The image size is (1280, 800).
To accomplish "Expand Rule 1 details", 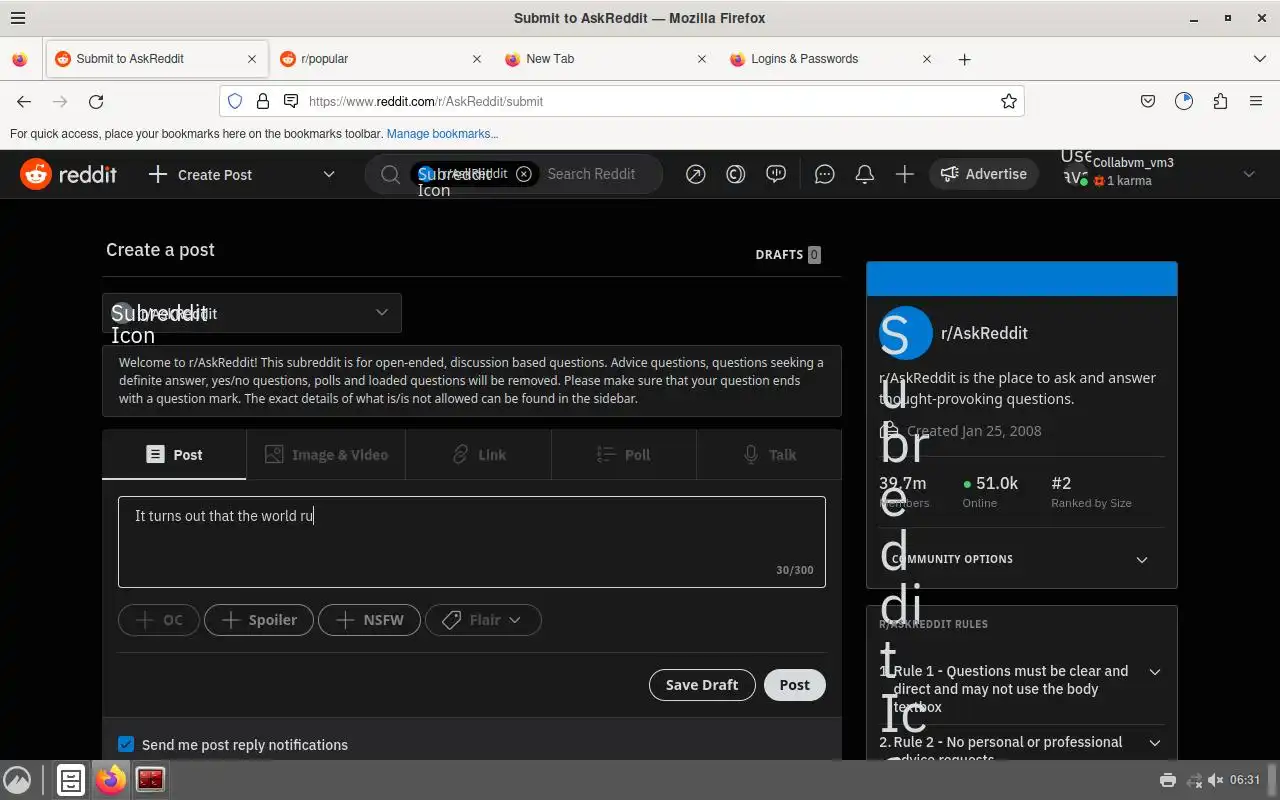I will coord(1155,672).
